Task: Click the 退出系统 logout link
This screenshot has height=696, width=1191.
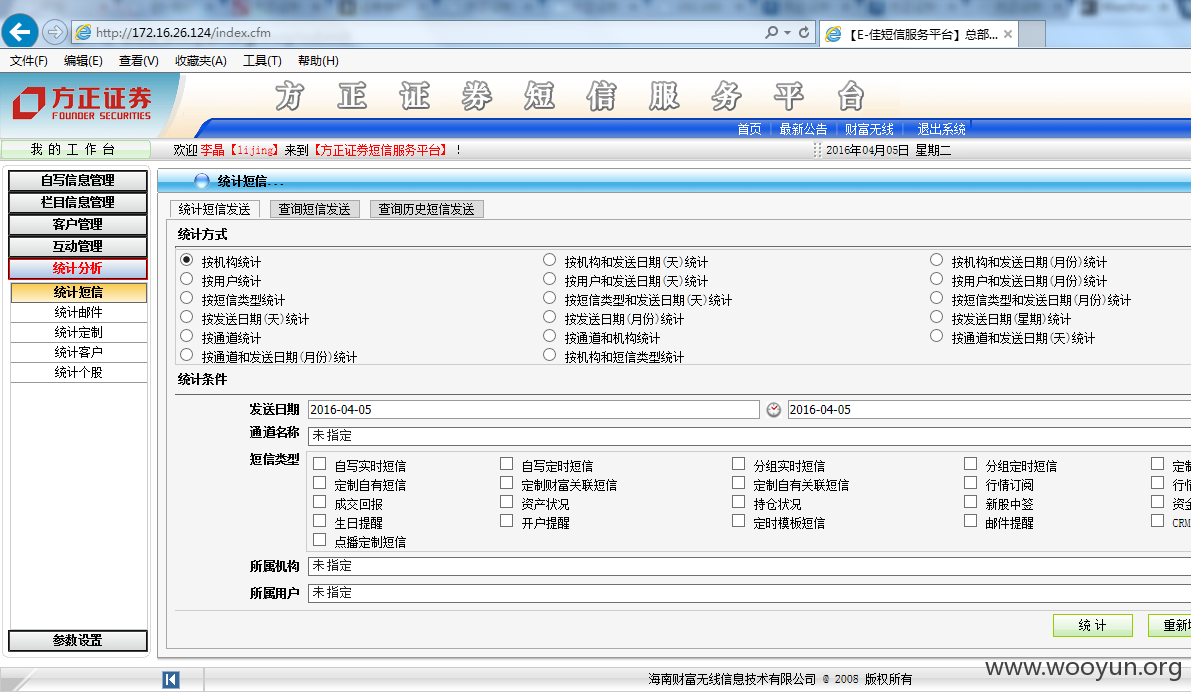Action: pyautogui.click(x=941, y=129)
